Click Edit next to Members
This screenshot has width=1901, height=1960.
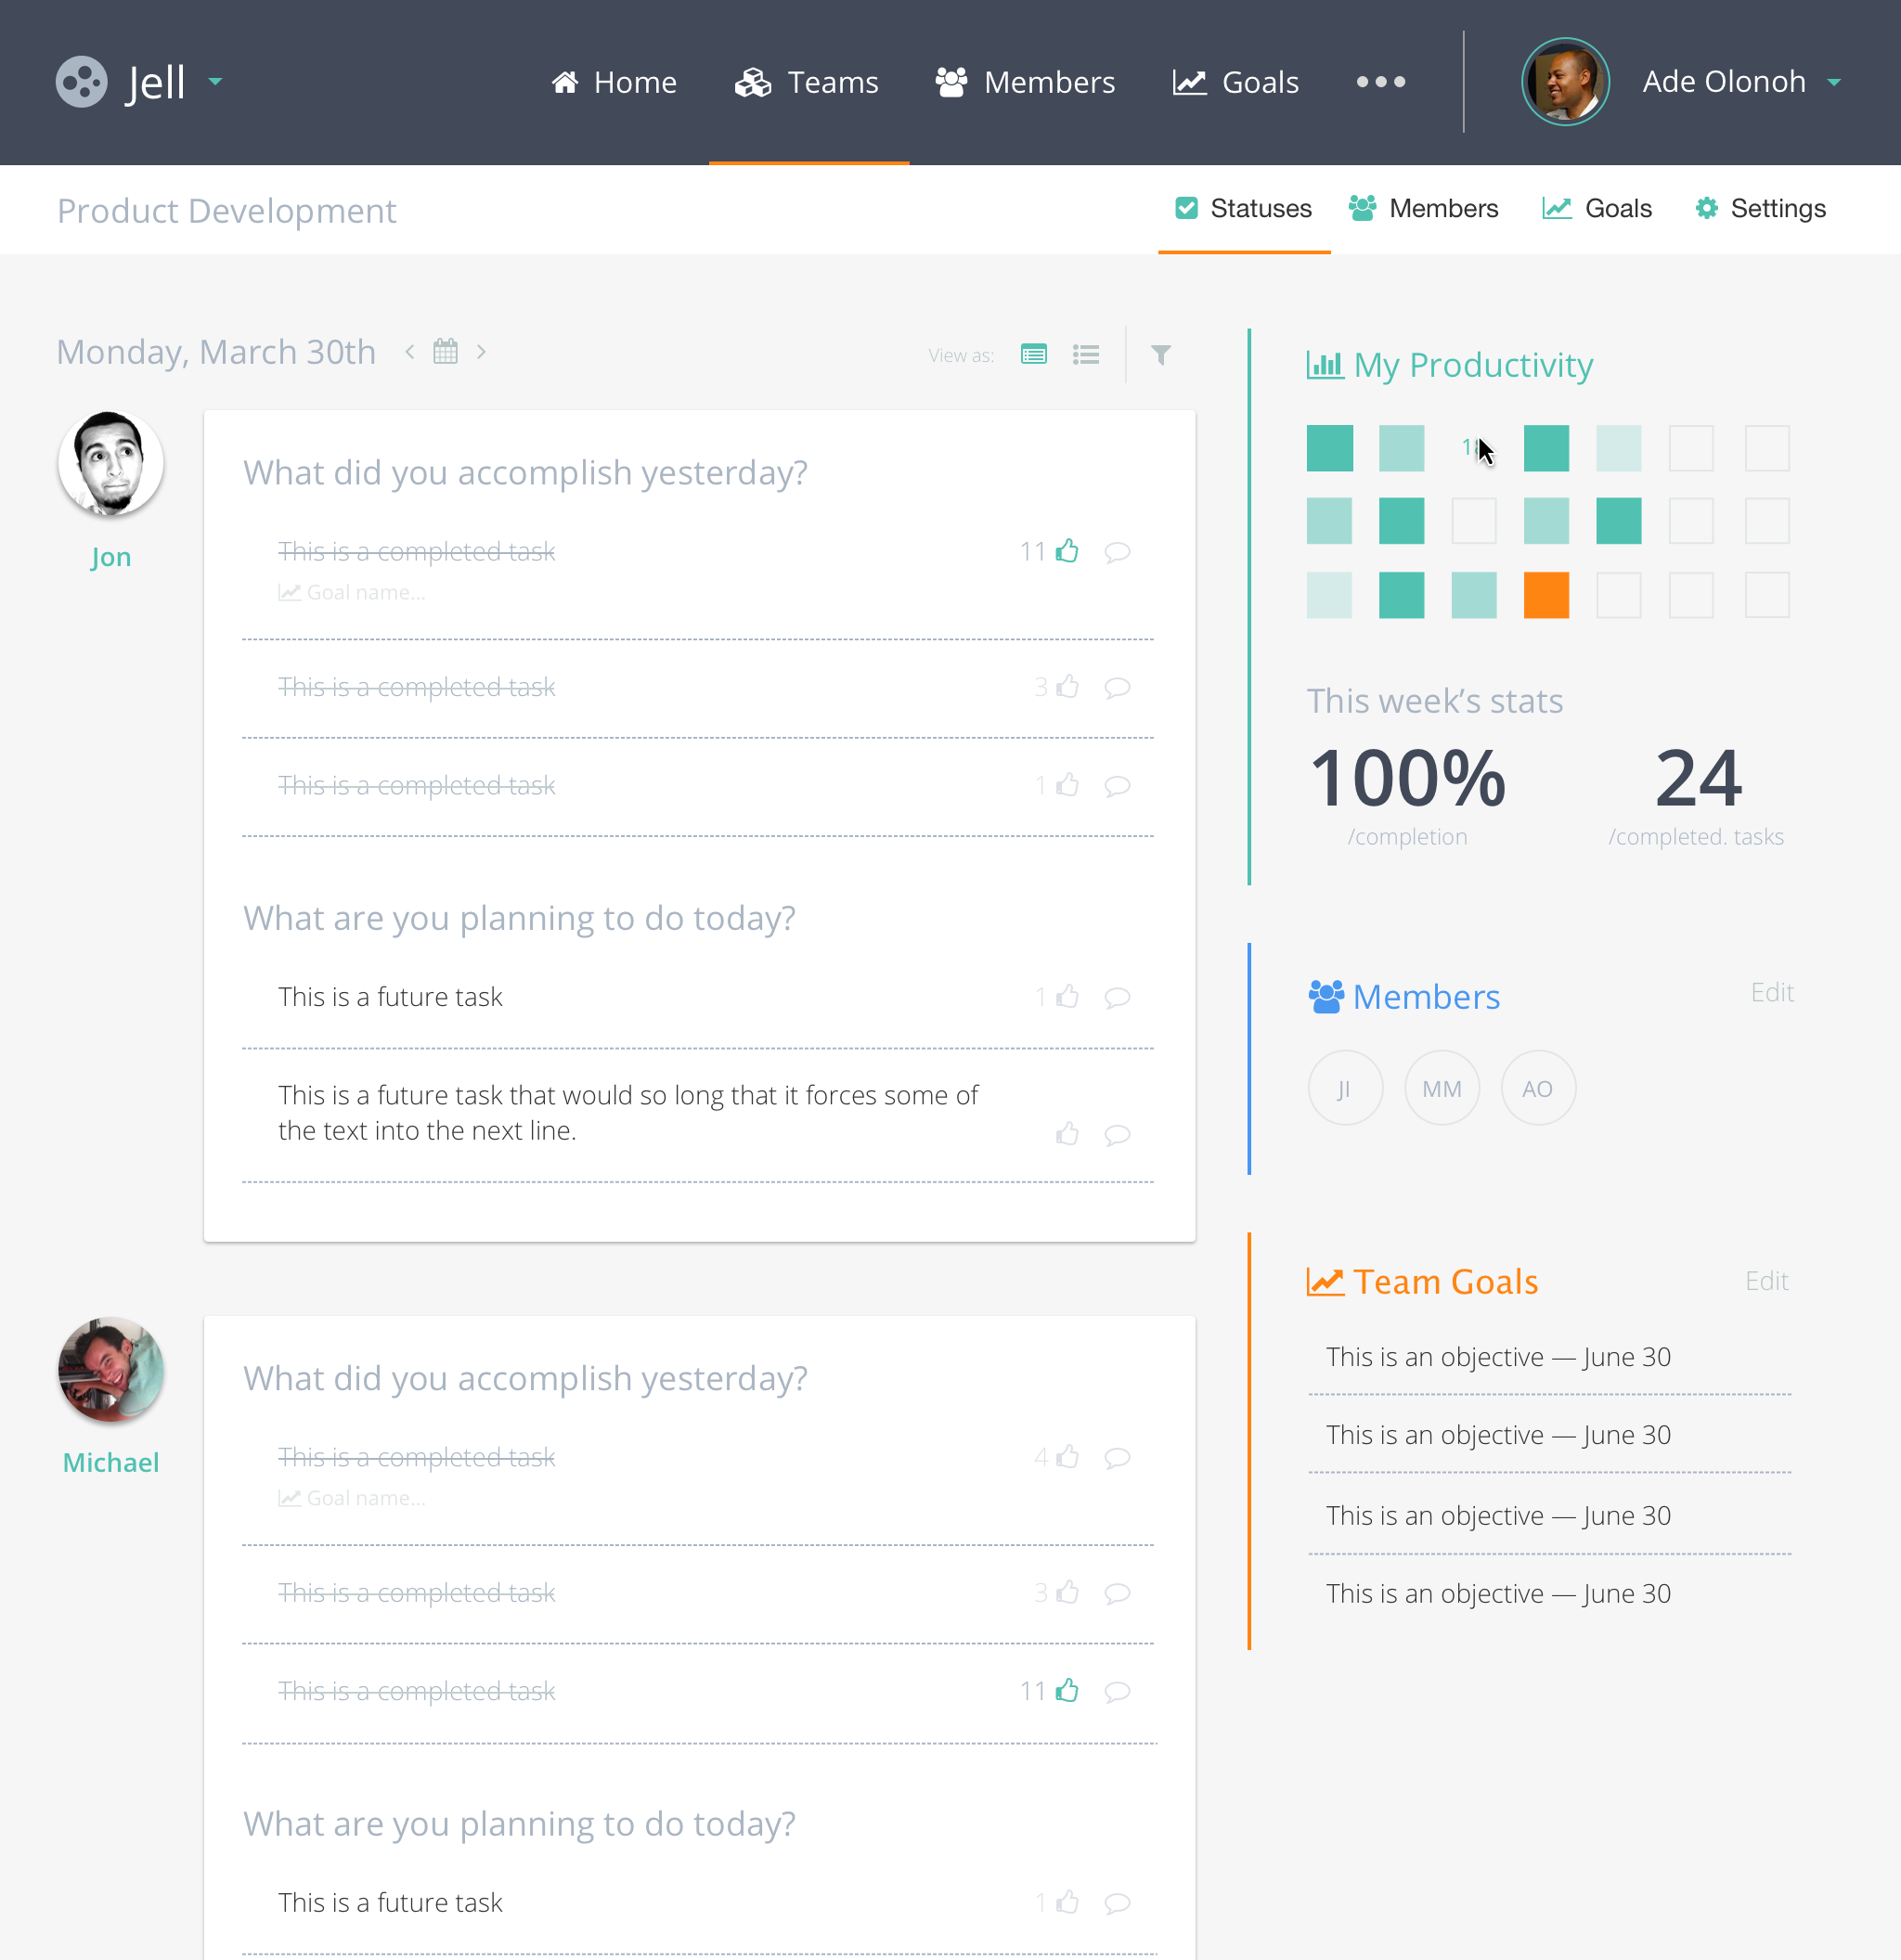click(x=1771, y=992)
